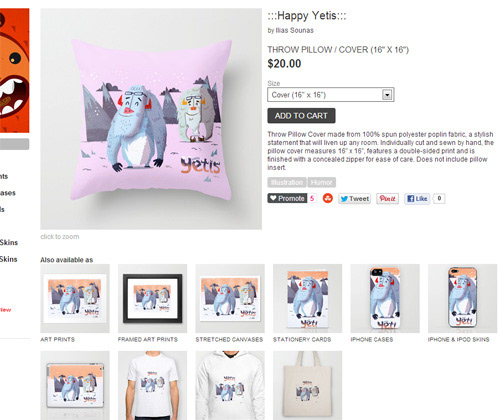Click the Humor tag
Viewport: 500px width, 420px height.
click(x=321, y=182)
